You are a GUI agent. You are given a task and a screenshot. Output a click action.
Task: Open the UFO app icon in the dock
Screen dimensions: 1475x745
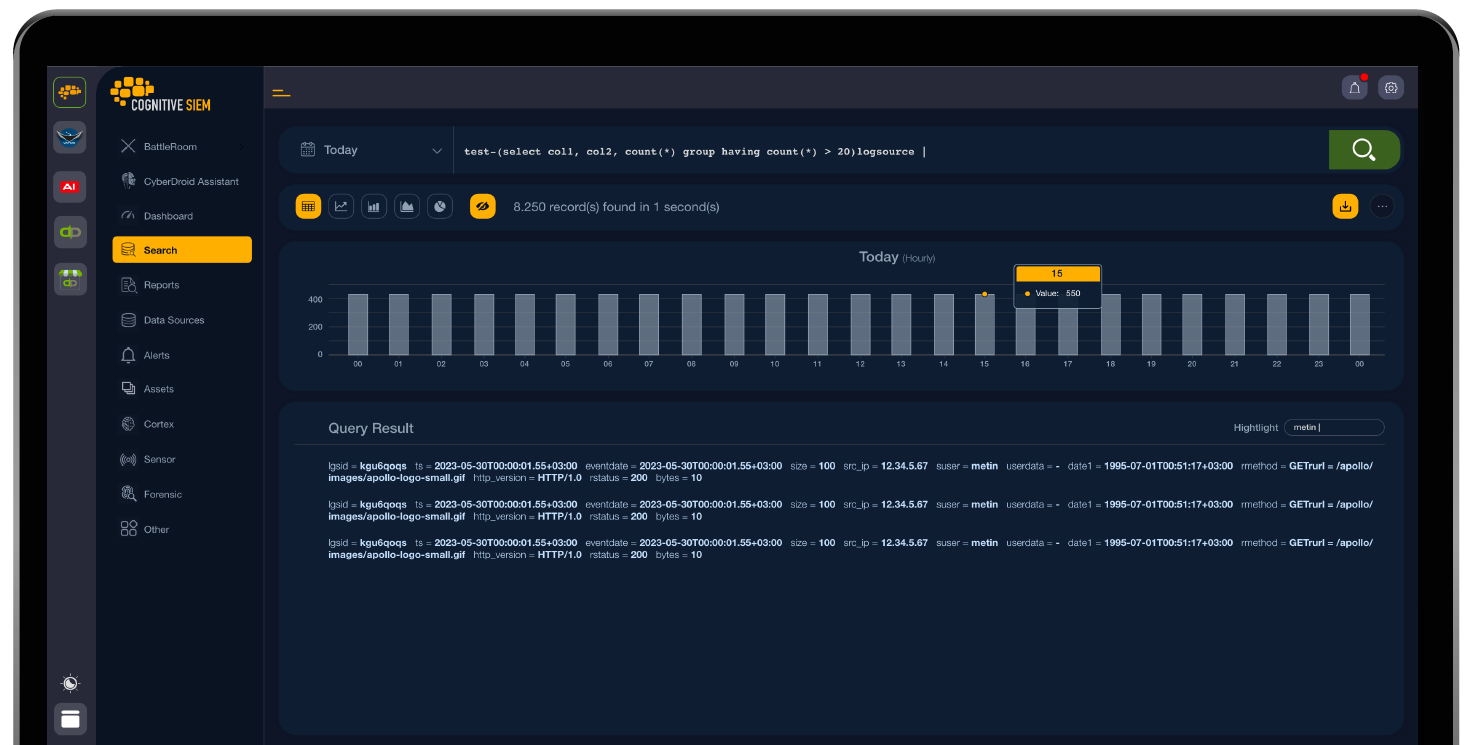(69, 137)
